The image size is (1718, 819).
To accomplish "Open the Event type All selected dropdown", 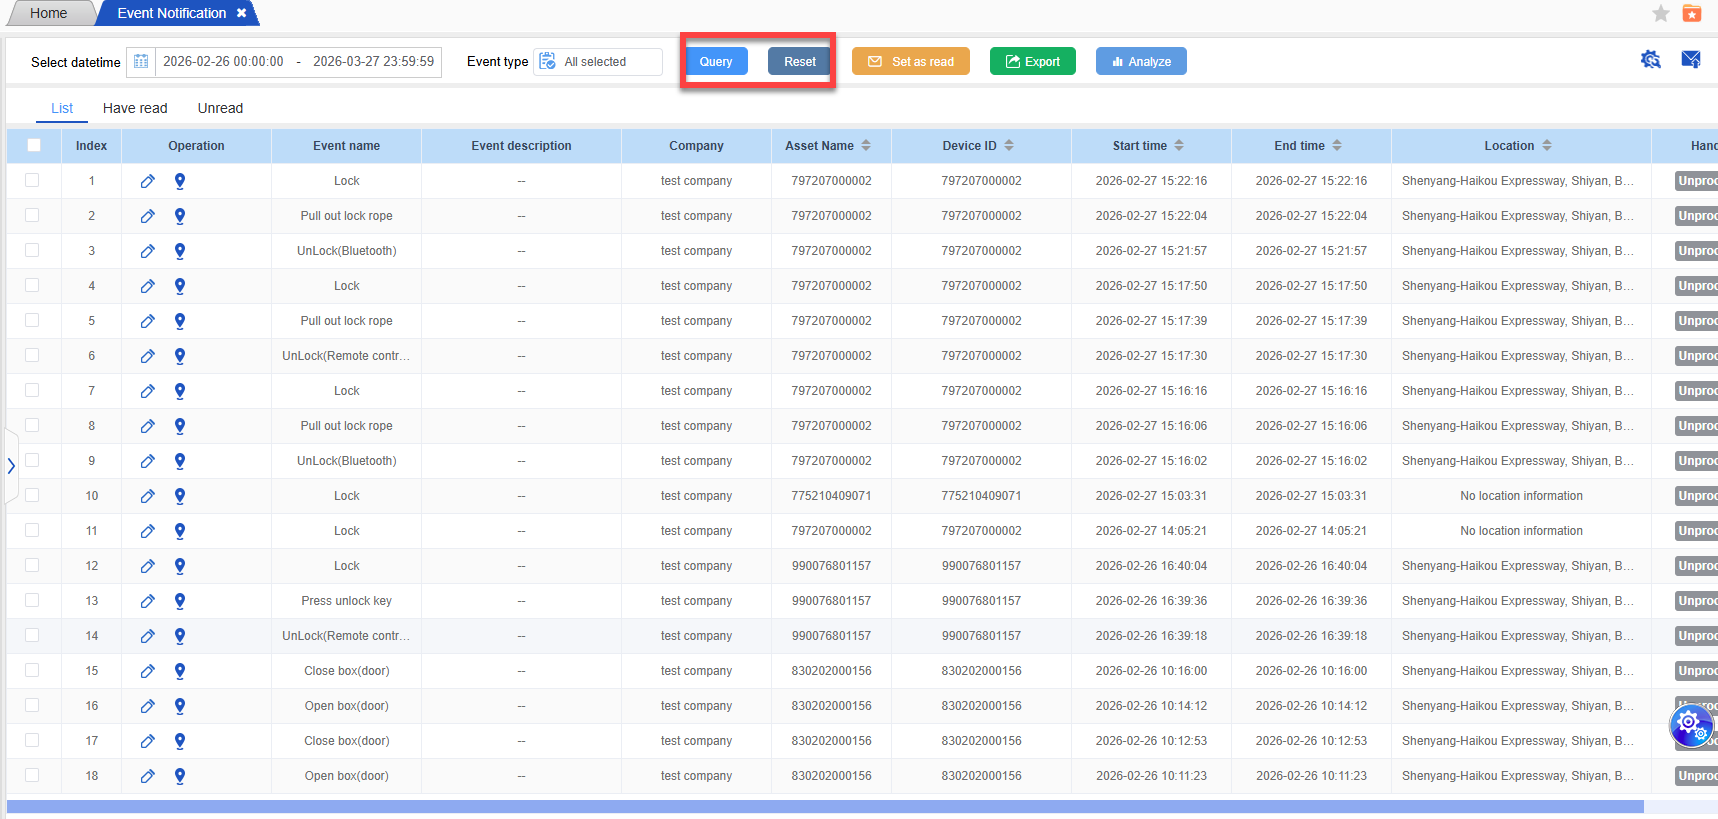I will pos(598,62).
